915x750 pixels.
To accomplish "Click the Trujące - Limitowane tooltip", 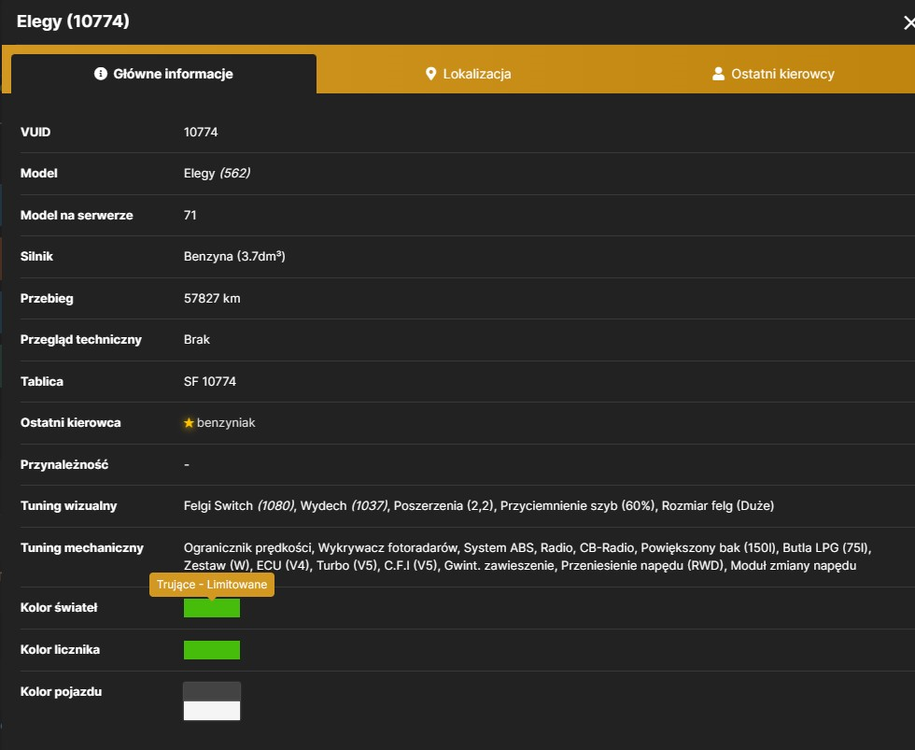I will pos(212,584).
